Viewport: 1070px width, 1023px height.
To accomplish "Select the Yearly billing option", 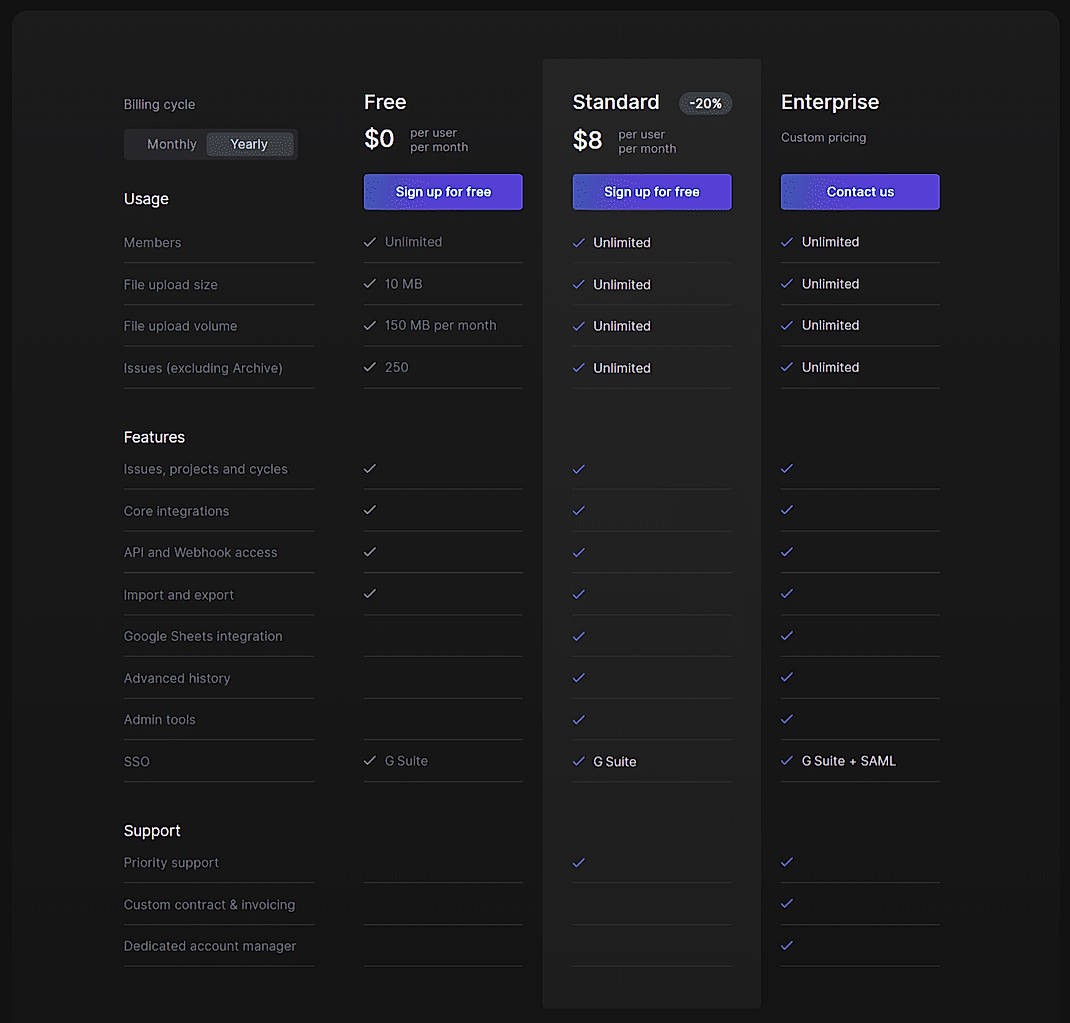I will click(248, 143).
